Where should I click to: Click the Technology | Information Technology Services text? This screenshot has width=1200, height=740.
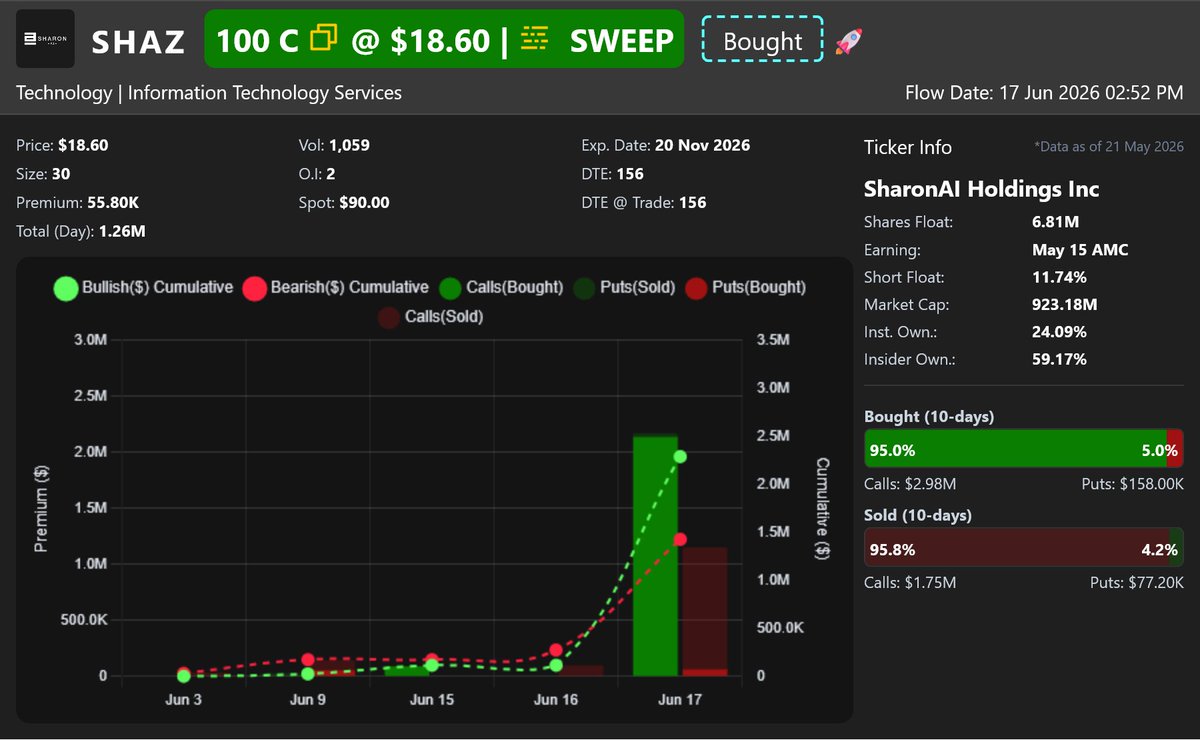point(209,93)
